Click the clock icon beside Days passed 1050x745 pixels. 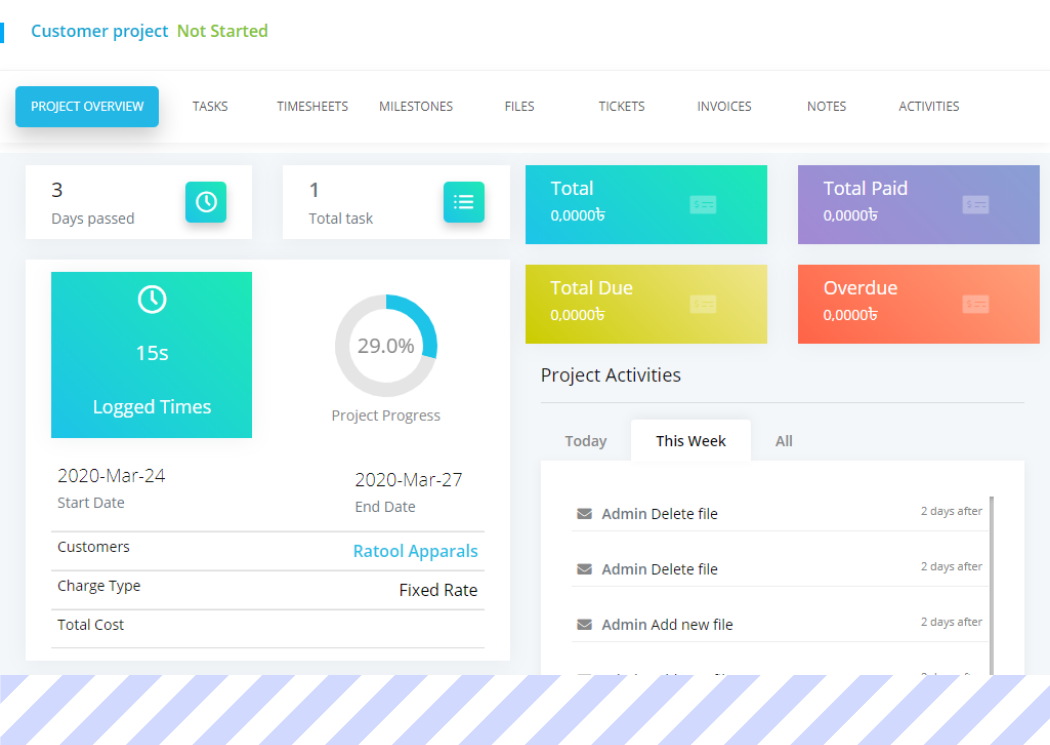(x=206, y=202)
